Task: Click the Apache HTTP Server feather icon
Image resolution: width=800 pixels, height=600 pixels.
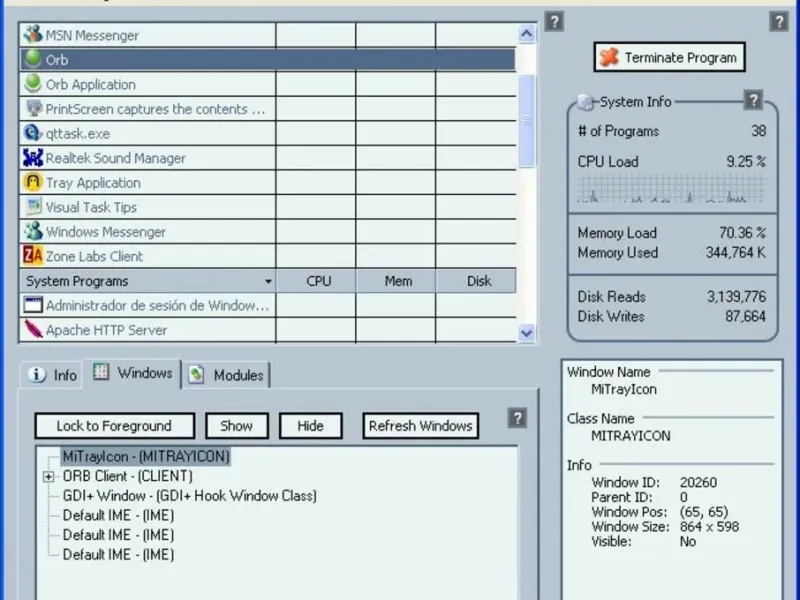Action: pos(34,329)
